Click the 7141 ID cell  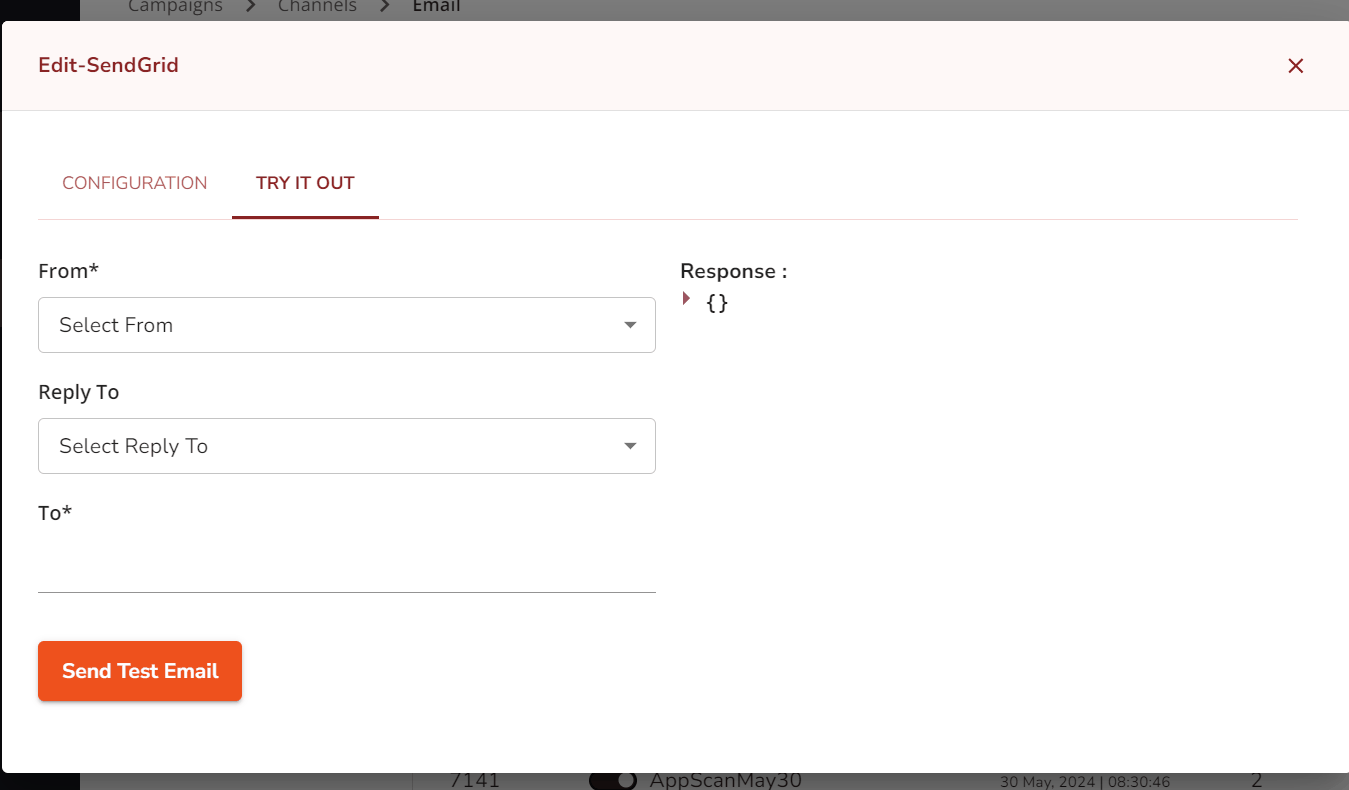475,781
